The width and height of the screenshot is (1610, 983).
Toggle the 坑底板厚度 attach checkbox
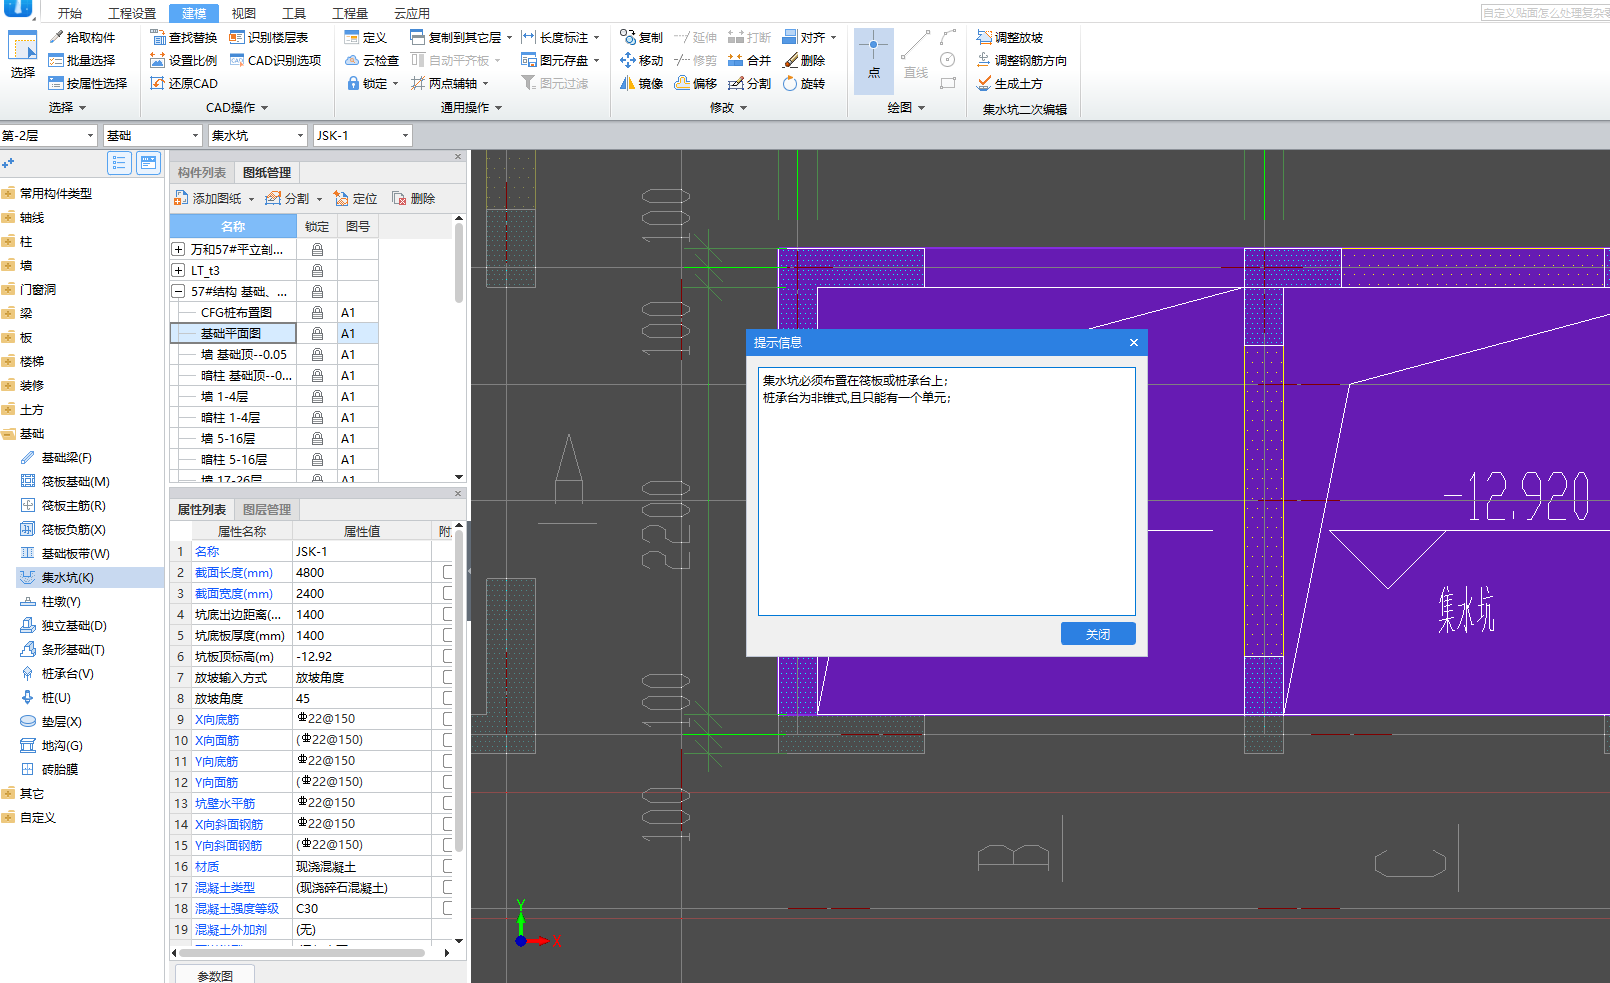[x=448, y=635]
